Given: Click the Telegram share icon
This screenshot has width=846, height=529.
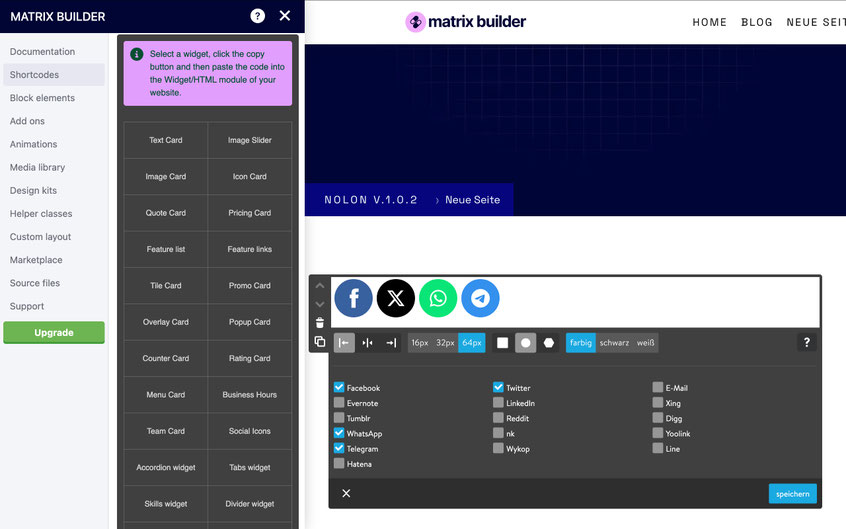Looking at the screenshot, I should 480,298.
